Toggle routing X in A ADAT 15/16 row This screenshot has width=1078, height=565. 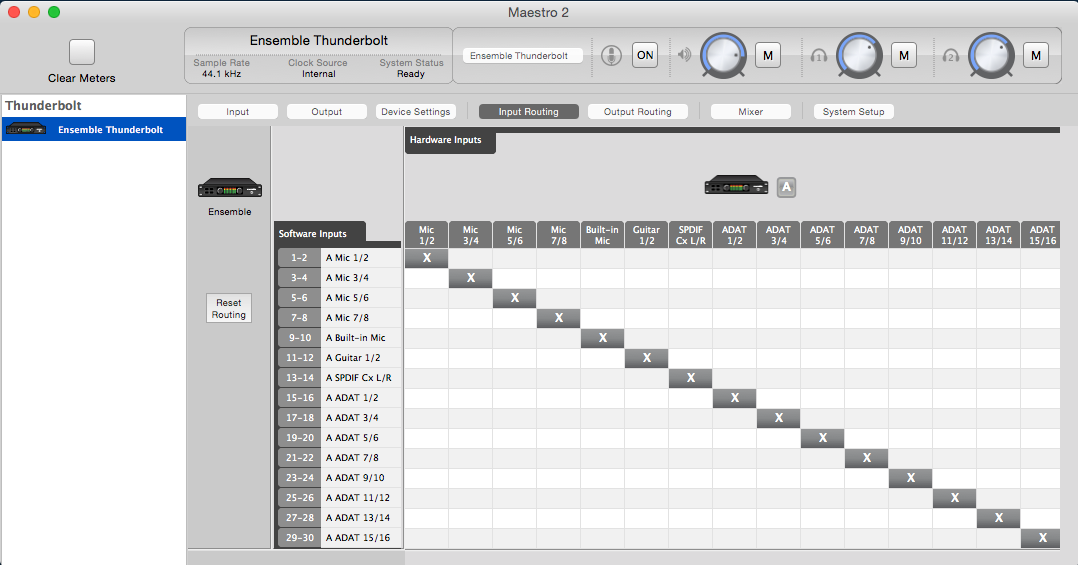tap(1041, 538)
